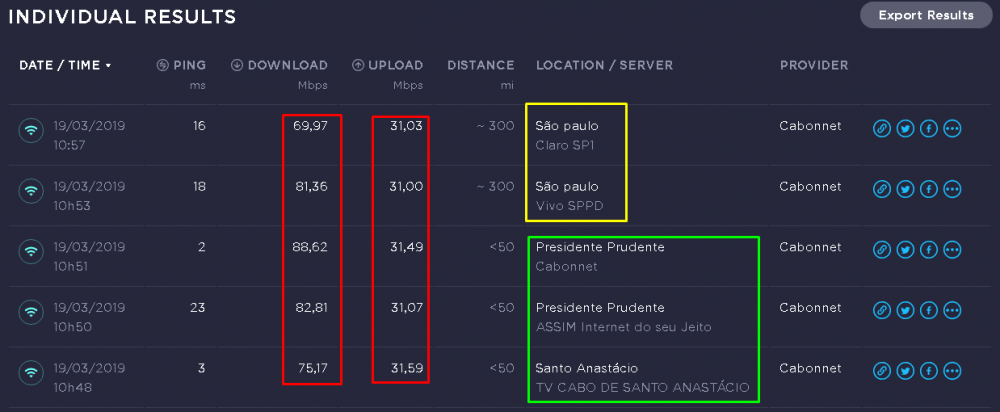Share the 10:57 result on Facebook
Viewport: 1000px width, 412px height.
point(928,129)
